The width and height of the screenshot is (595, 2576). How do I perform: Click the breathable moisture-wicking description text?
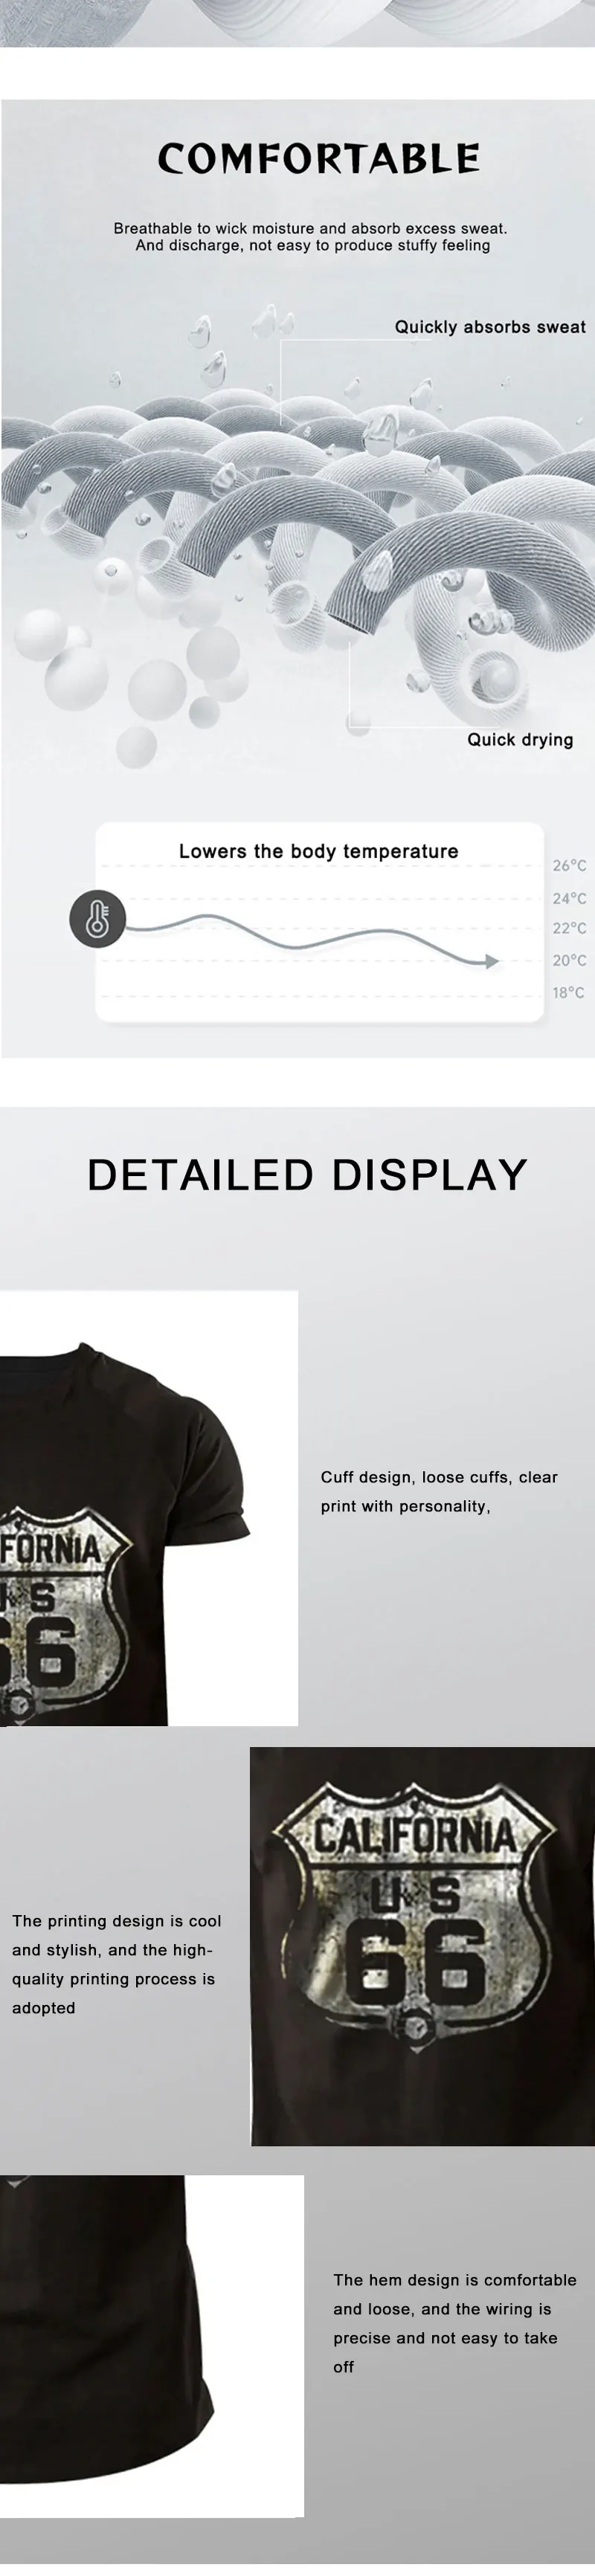coord(311,237)
